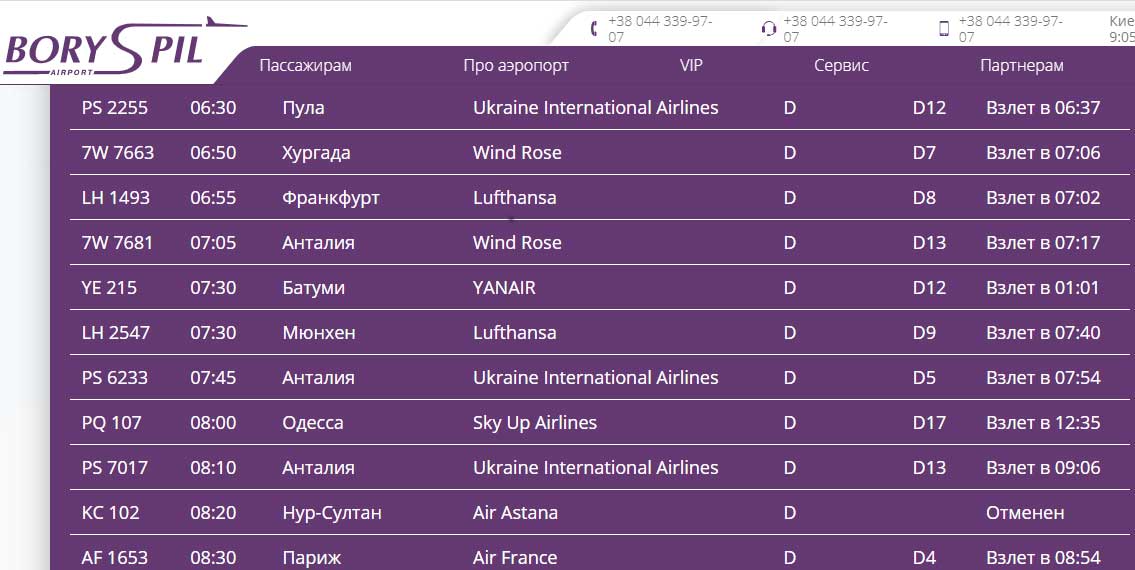Select flight LH 1493
Screen dimensions: 1135x570
point(116,198)
